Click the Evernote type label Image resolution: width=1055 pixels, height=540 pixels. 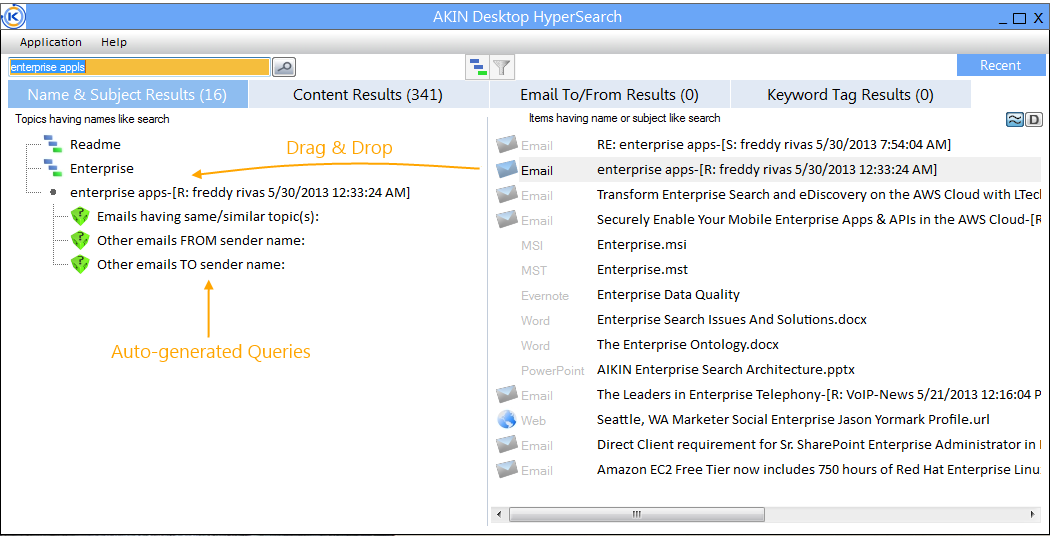click(x=544, y=296)
